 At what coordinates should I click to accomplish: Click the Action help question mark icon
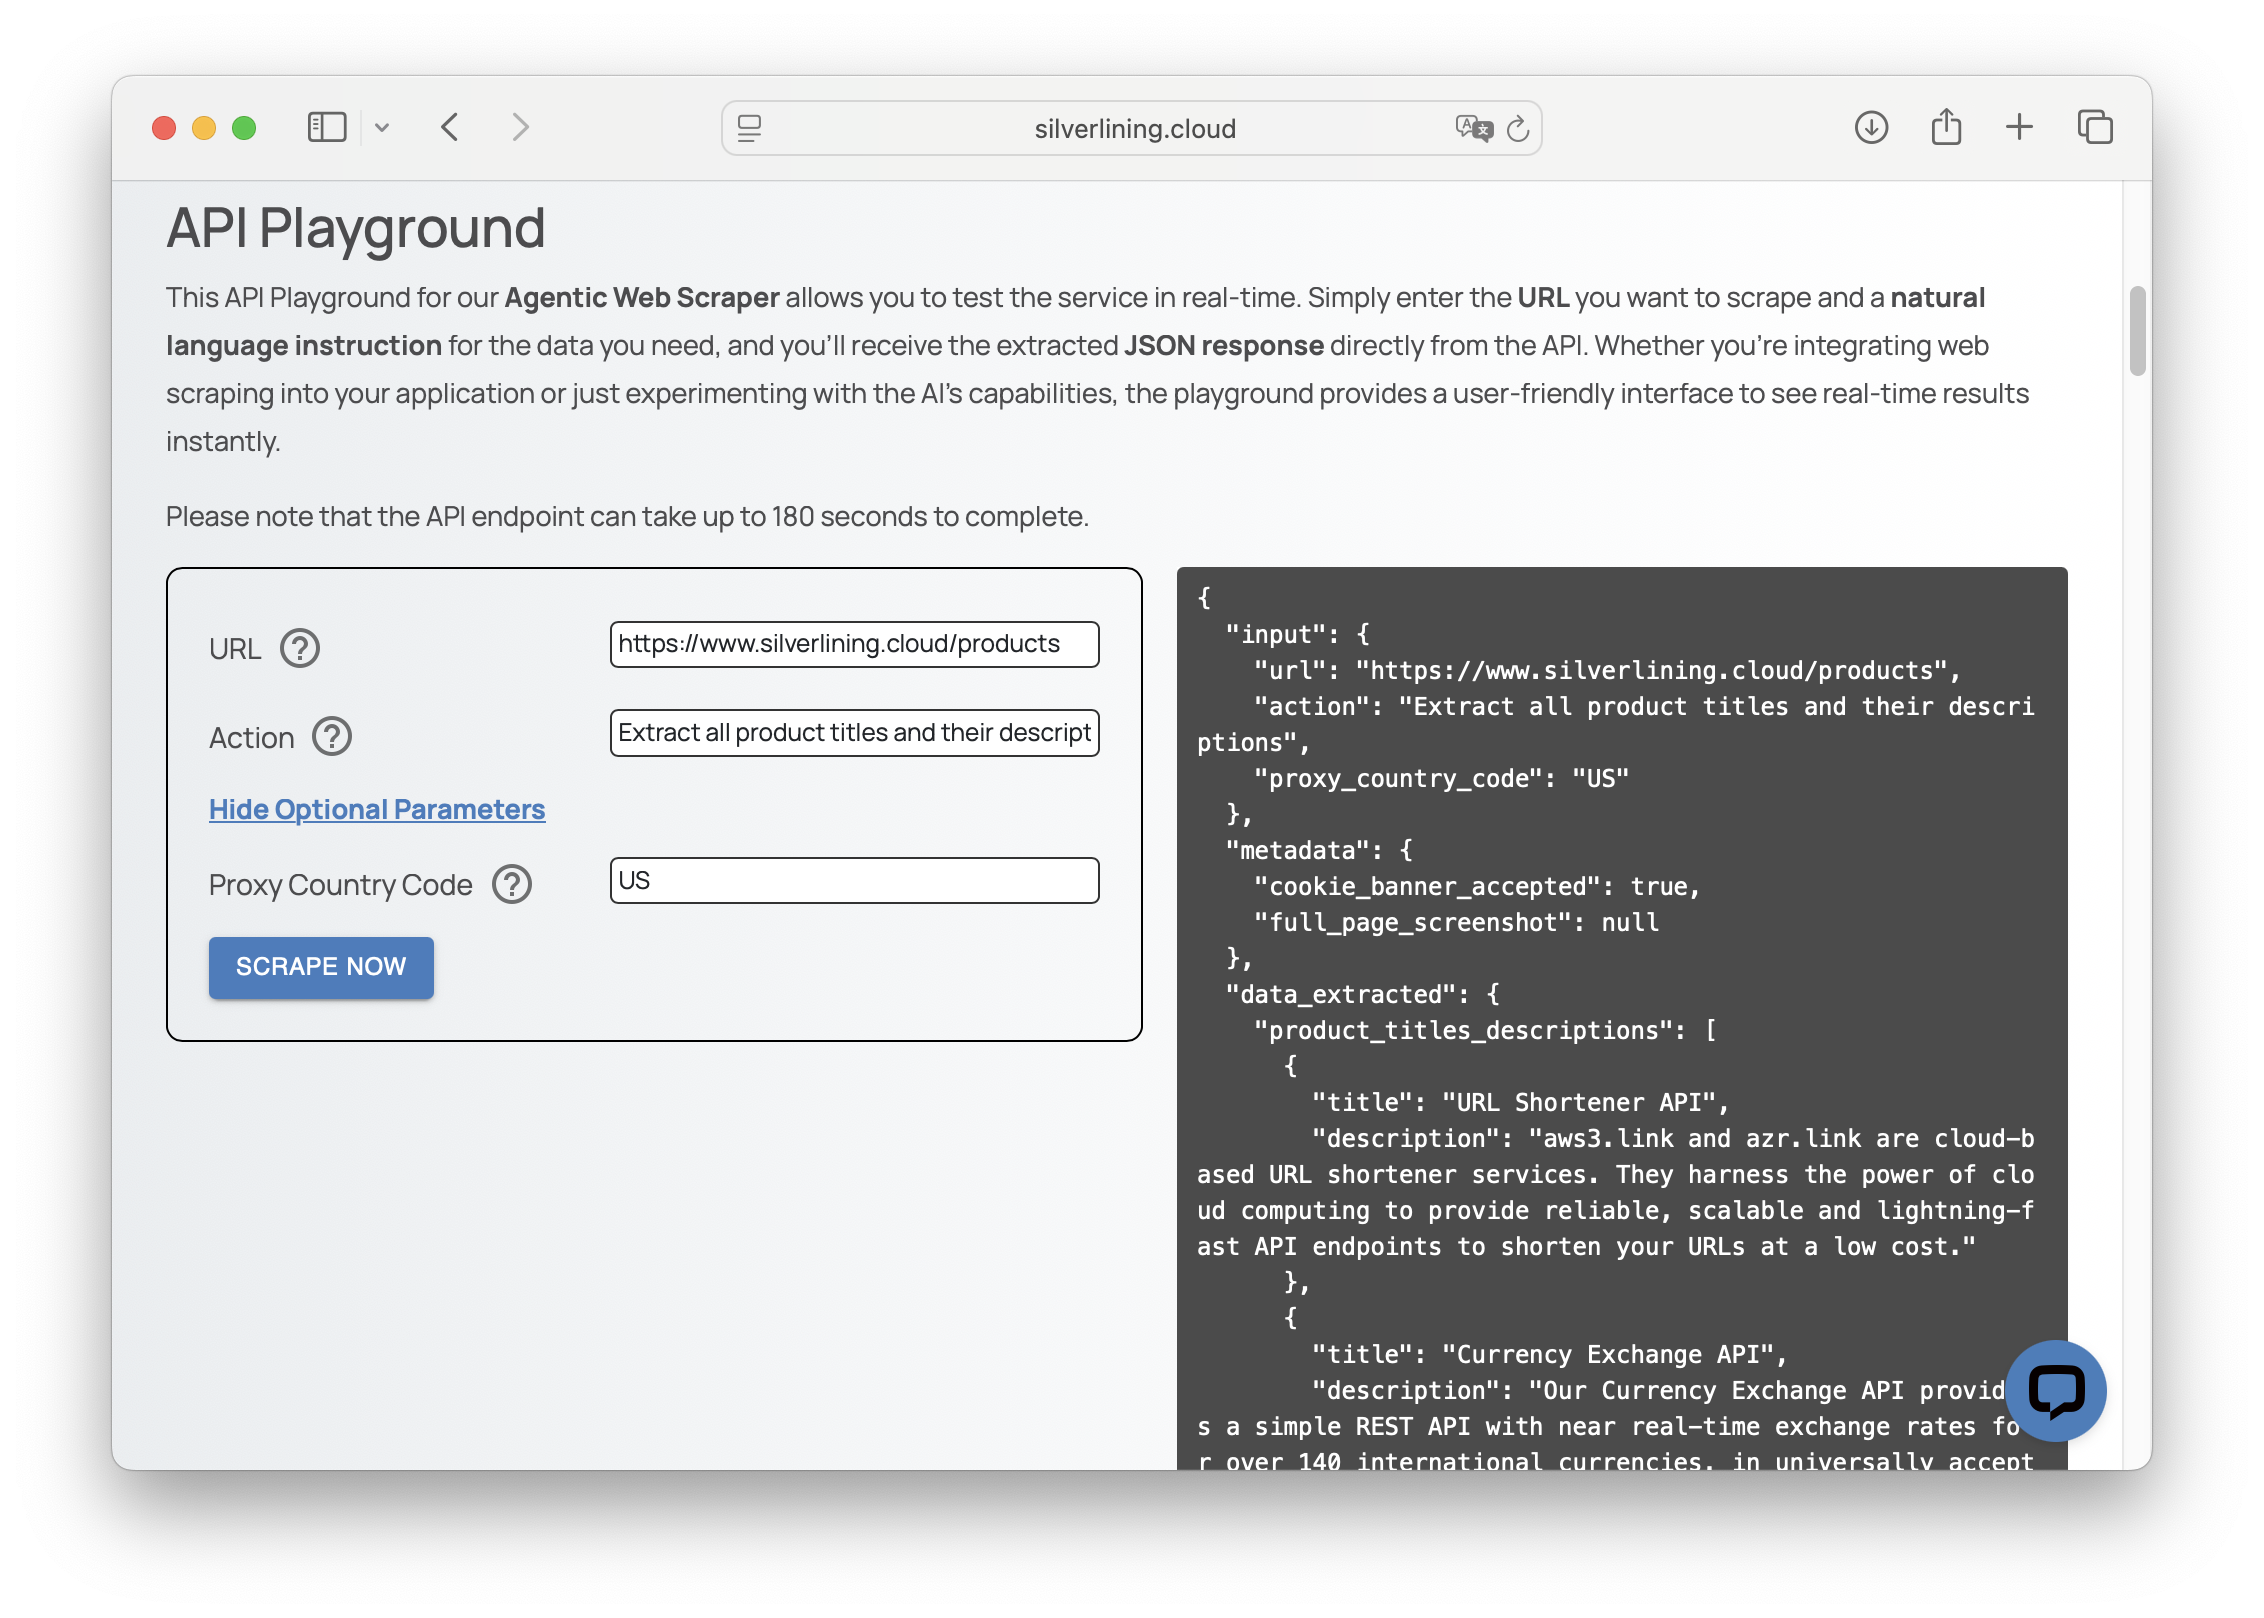point(332,737)
